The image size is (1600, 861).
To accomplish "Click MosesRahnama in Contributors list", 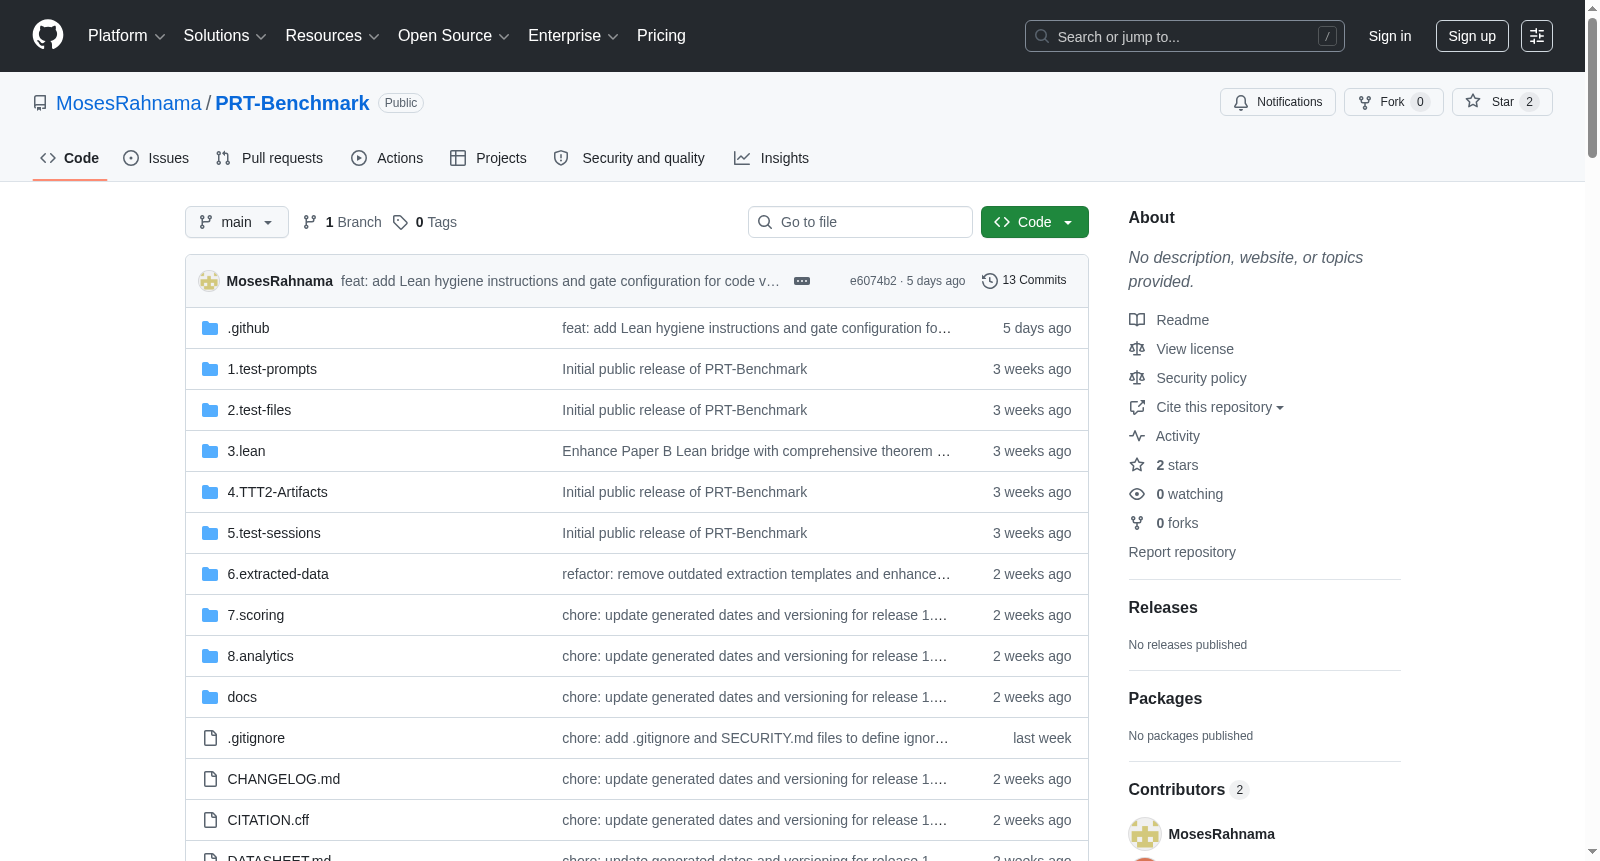I will coord(1221,834).
